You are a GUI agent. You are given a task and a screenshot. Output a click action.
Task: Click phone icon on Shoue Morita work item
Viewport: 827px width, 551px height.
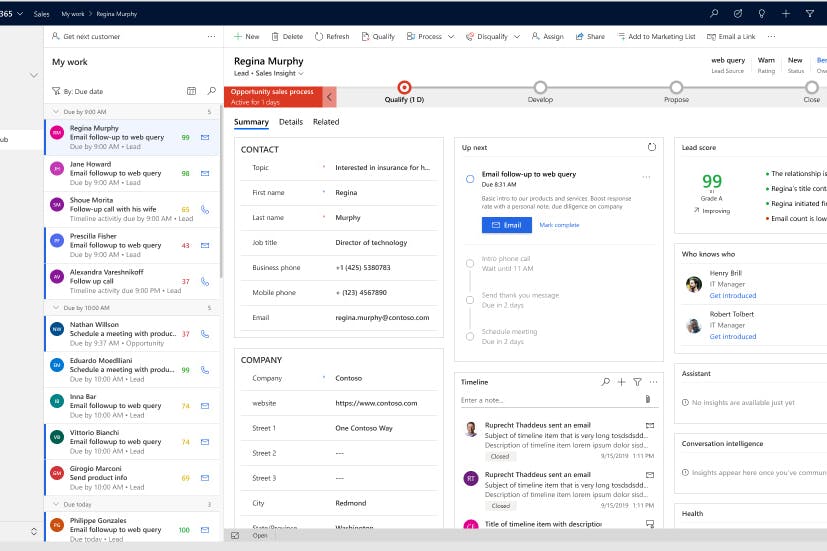click(205, 209)
